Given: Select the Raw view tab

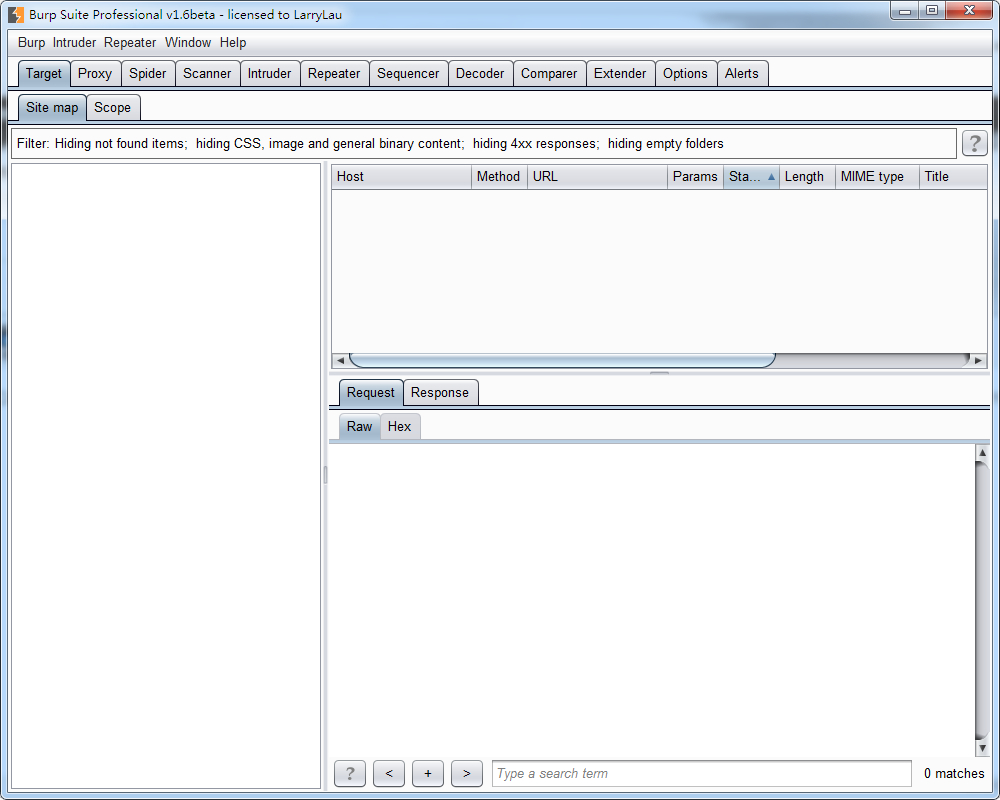Looking at the screenshot, I should click(x=359, y=426).
